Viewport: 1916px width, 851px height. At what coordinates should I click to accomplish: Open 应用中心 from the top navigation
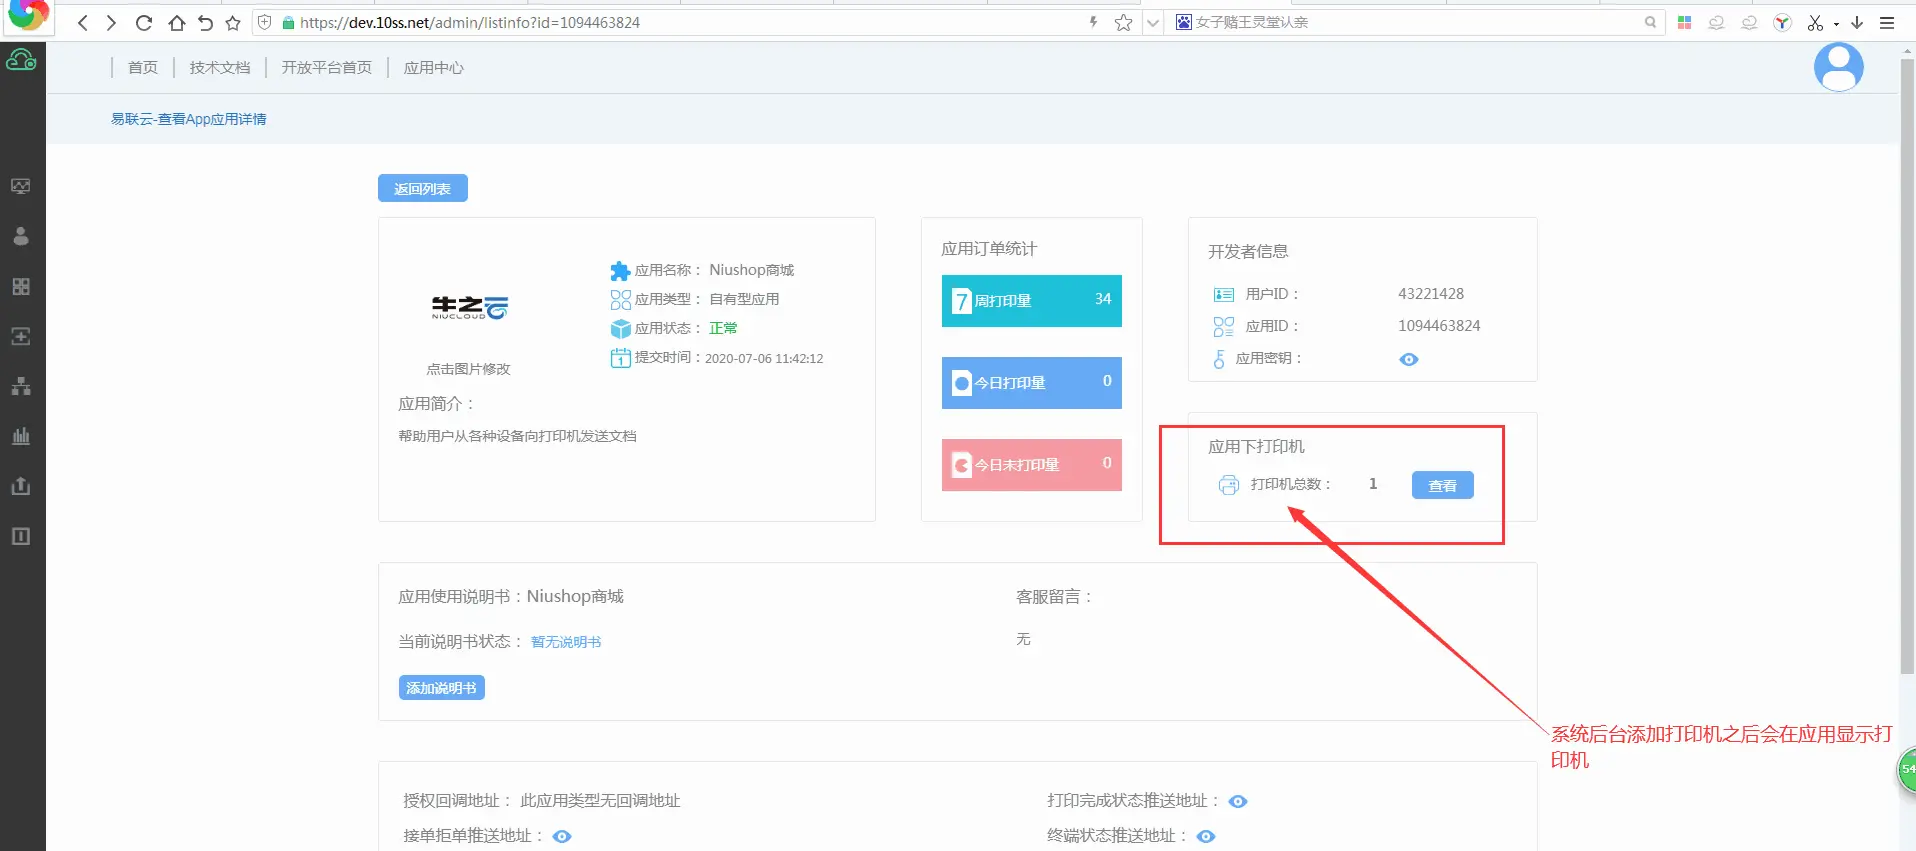coord(433,67)
